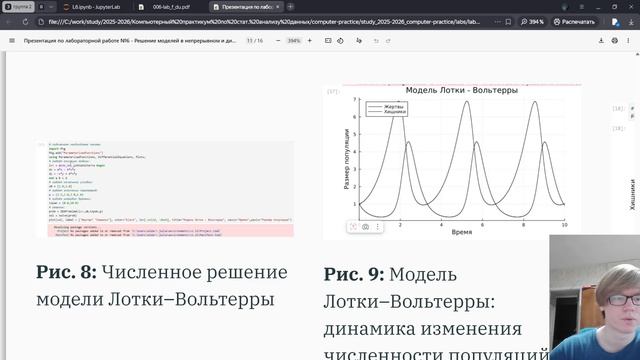Click the redo icon in the PDF toolbar
This screenshot has height=360, width=640.
388,41
